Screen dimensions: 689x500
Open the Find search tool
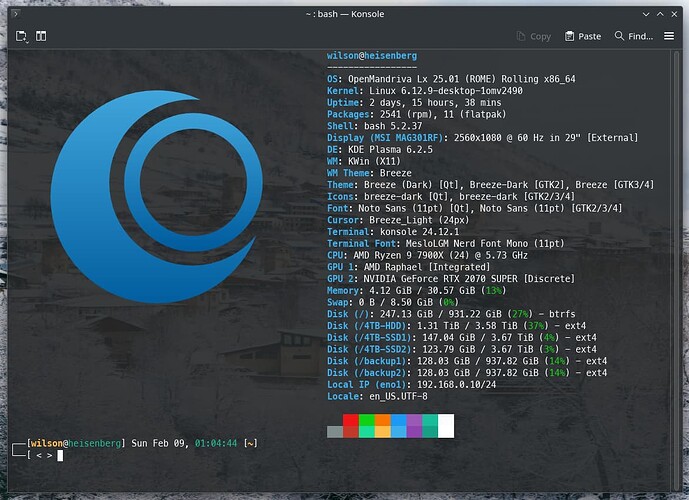634,36
